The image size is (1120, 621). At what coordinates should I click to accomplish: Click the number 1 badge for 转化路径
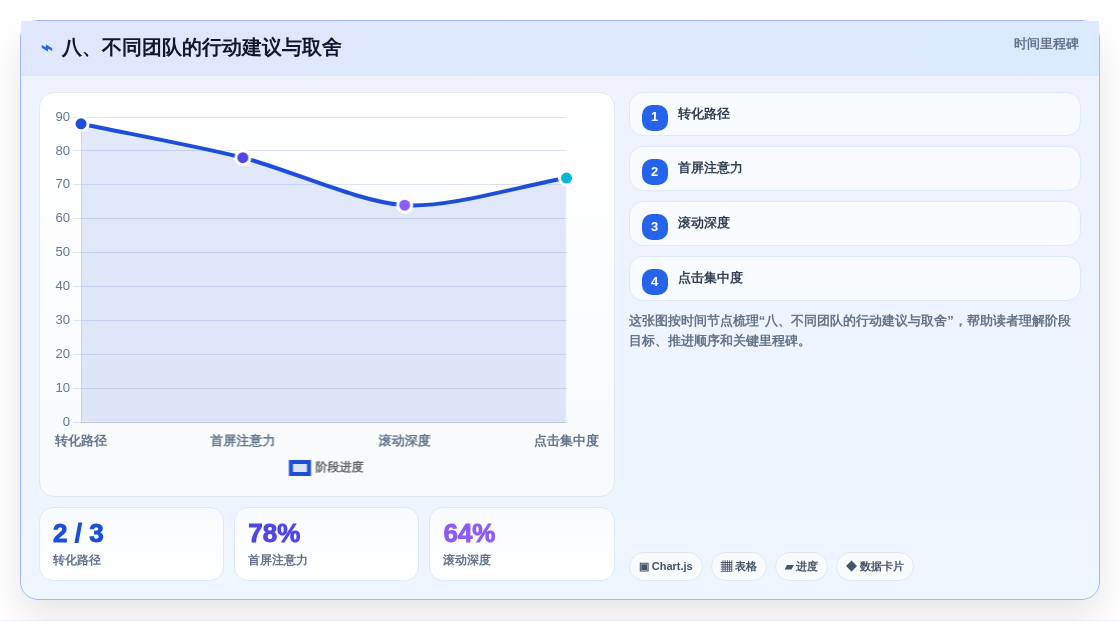pos(654,117)
